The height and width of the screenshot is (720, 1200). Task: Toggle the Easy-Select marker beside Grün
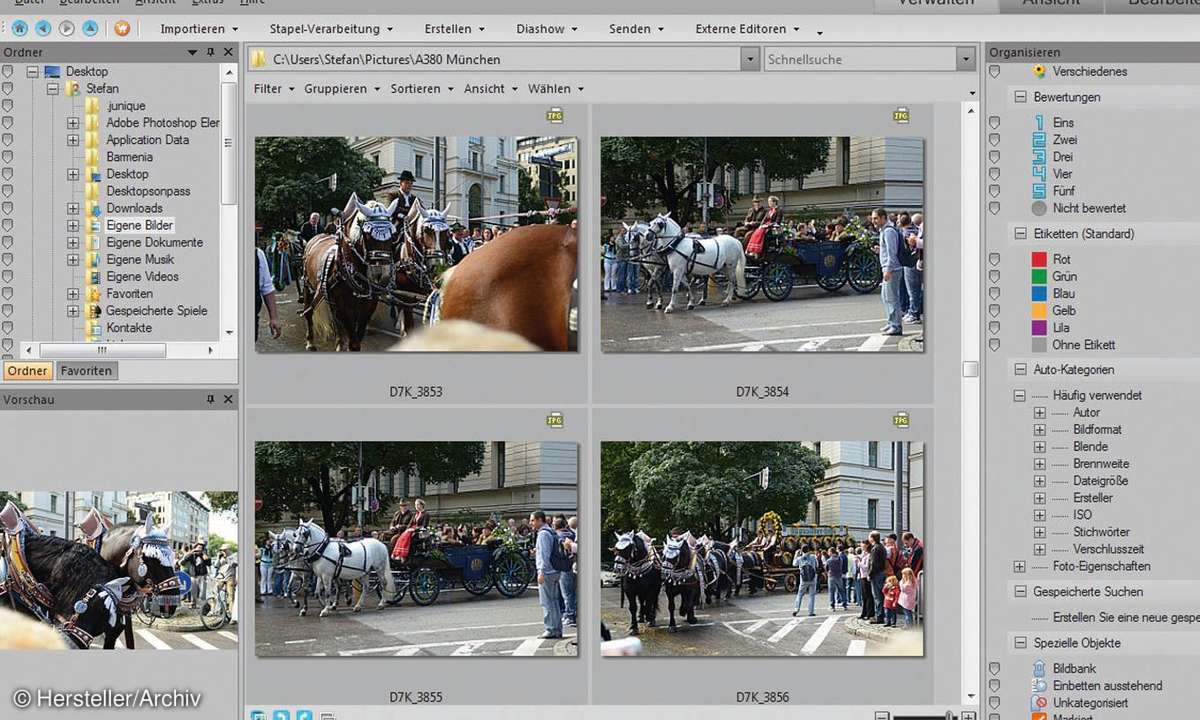994,276
